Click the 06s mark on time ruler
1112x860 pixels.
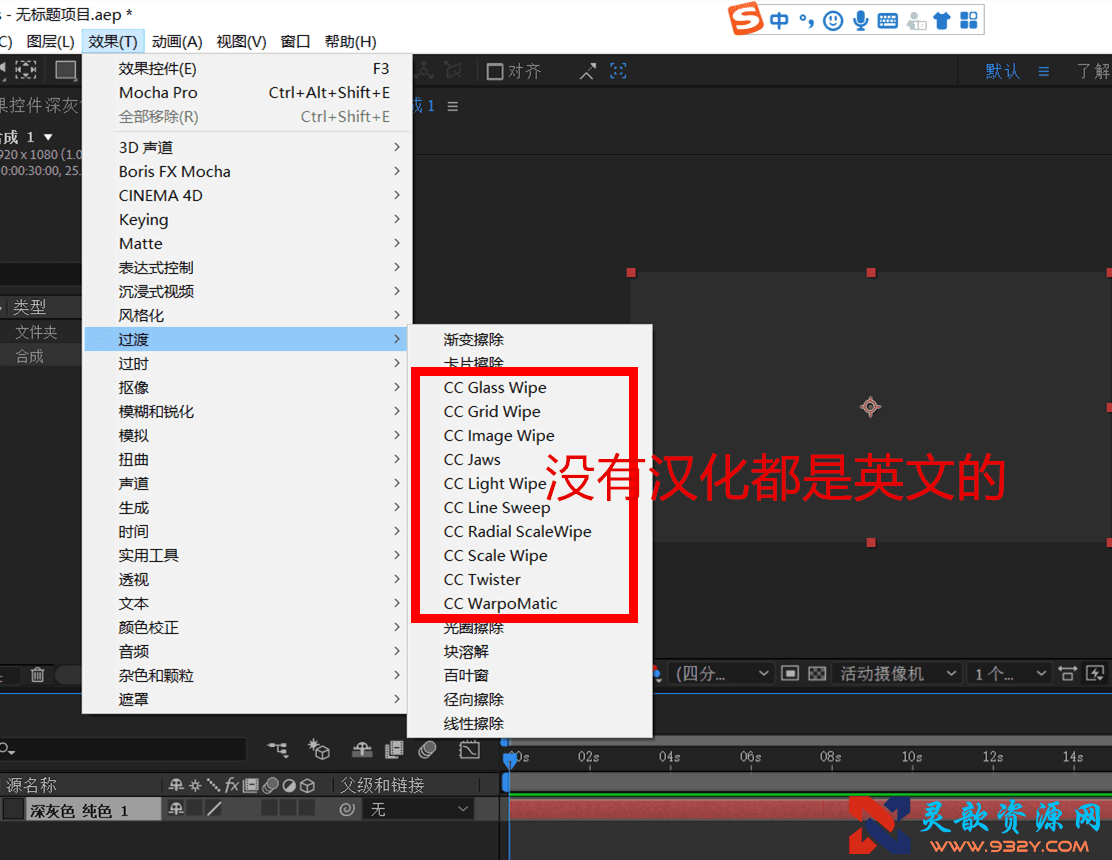tap(750, 757)
